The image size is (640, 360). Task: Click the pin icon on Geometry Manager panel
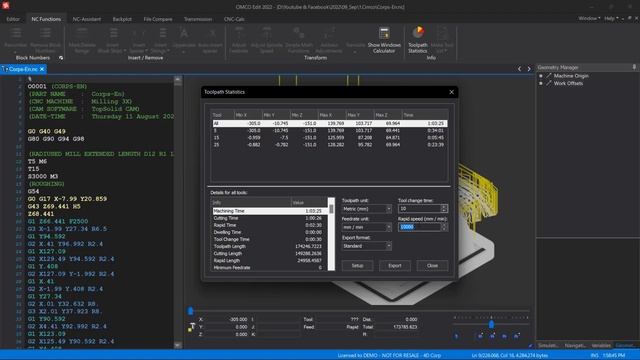coord(634,67)
